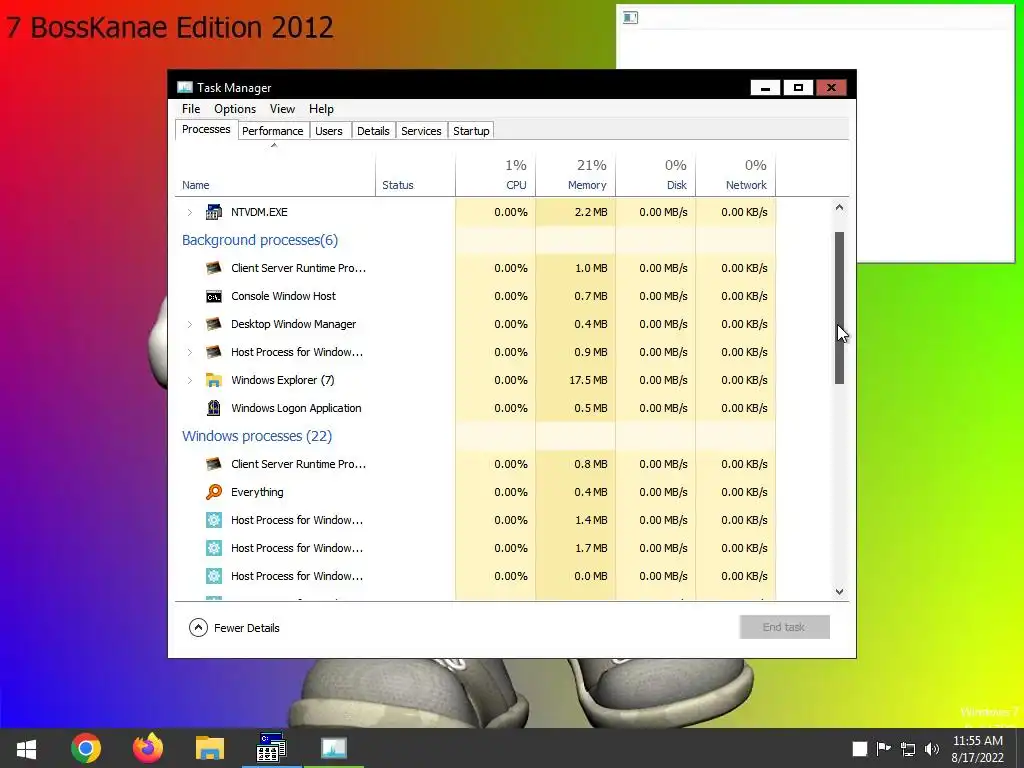
Task: Expand the Host Process row in Background processes
Action: tap(189, 353)
